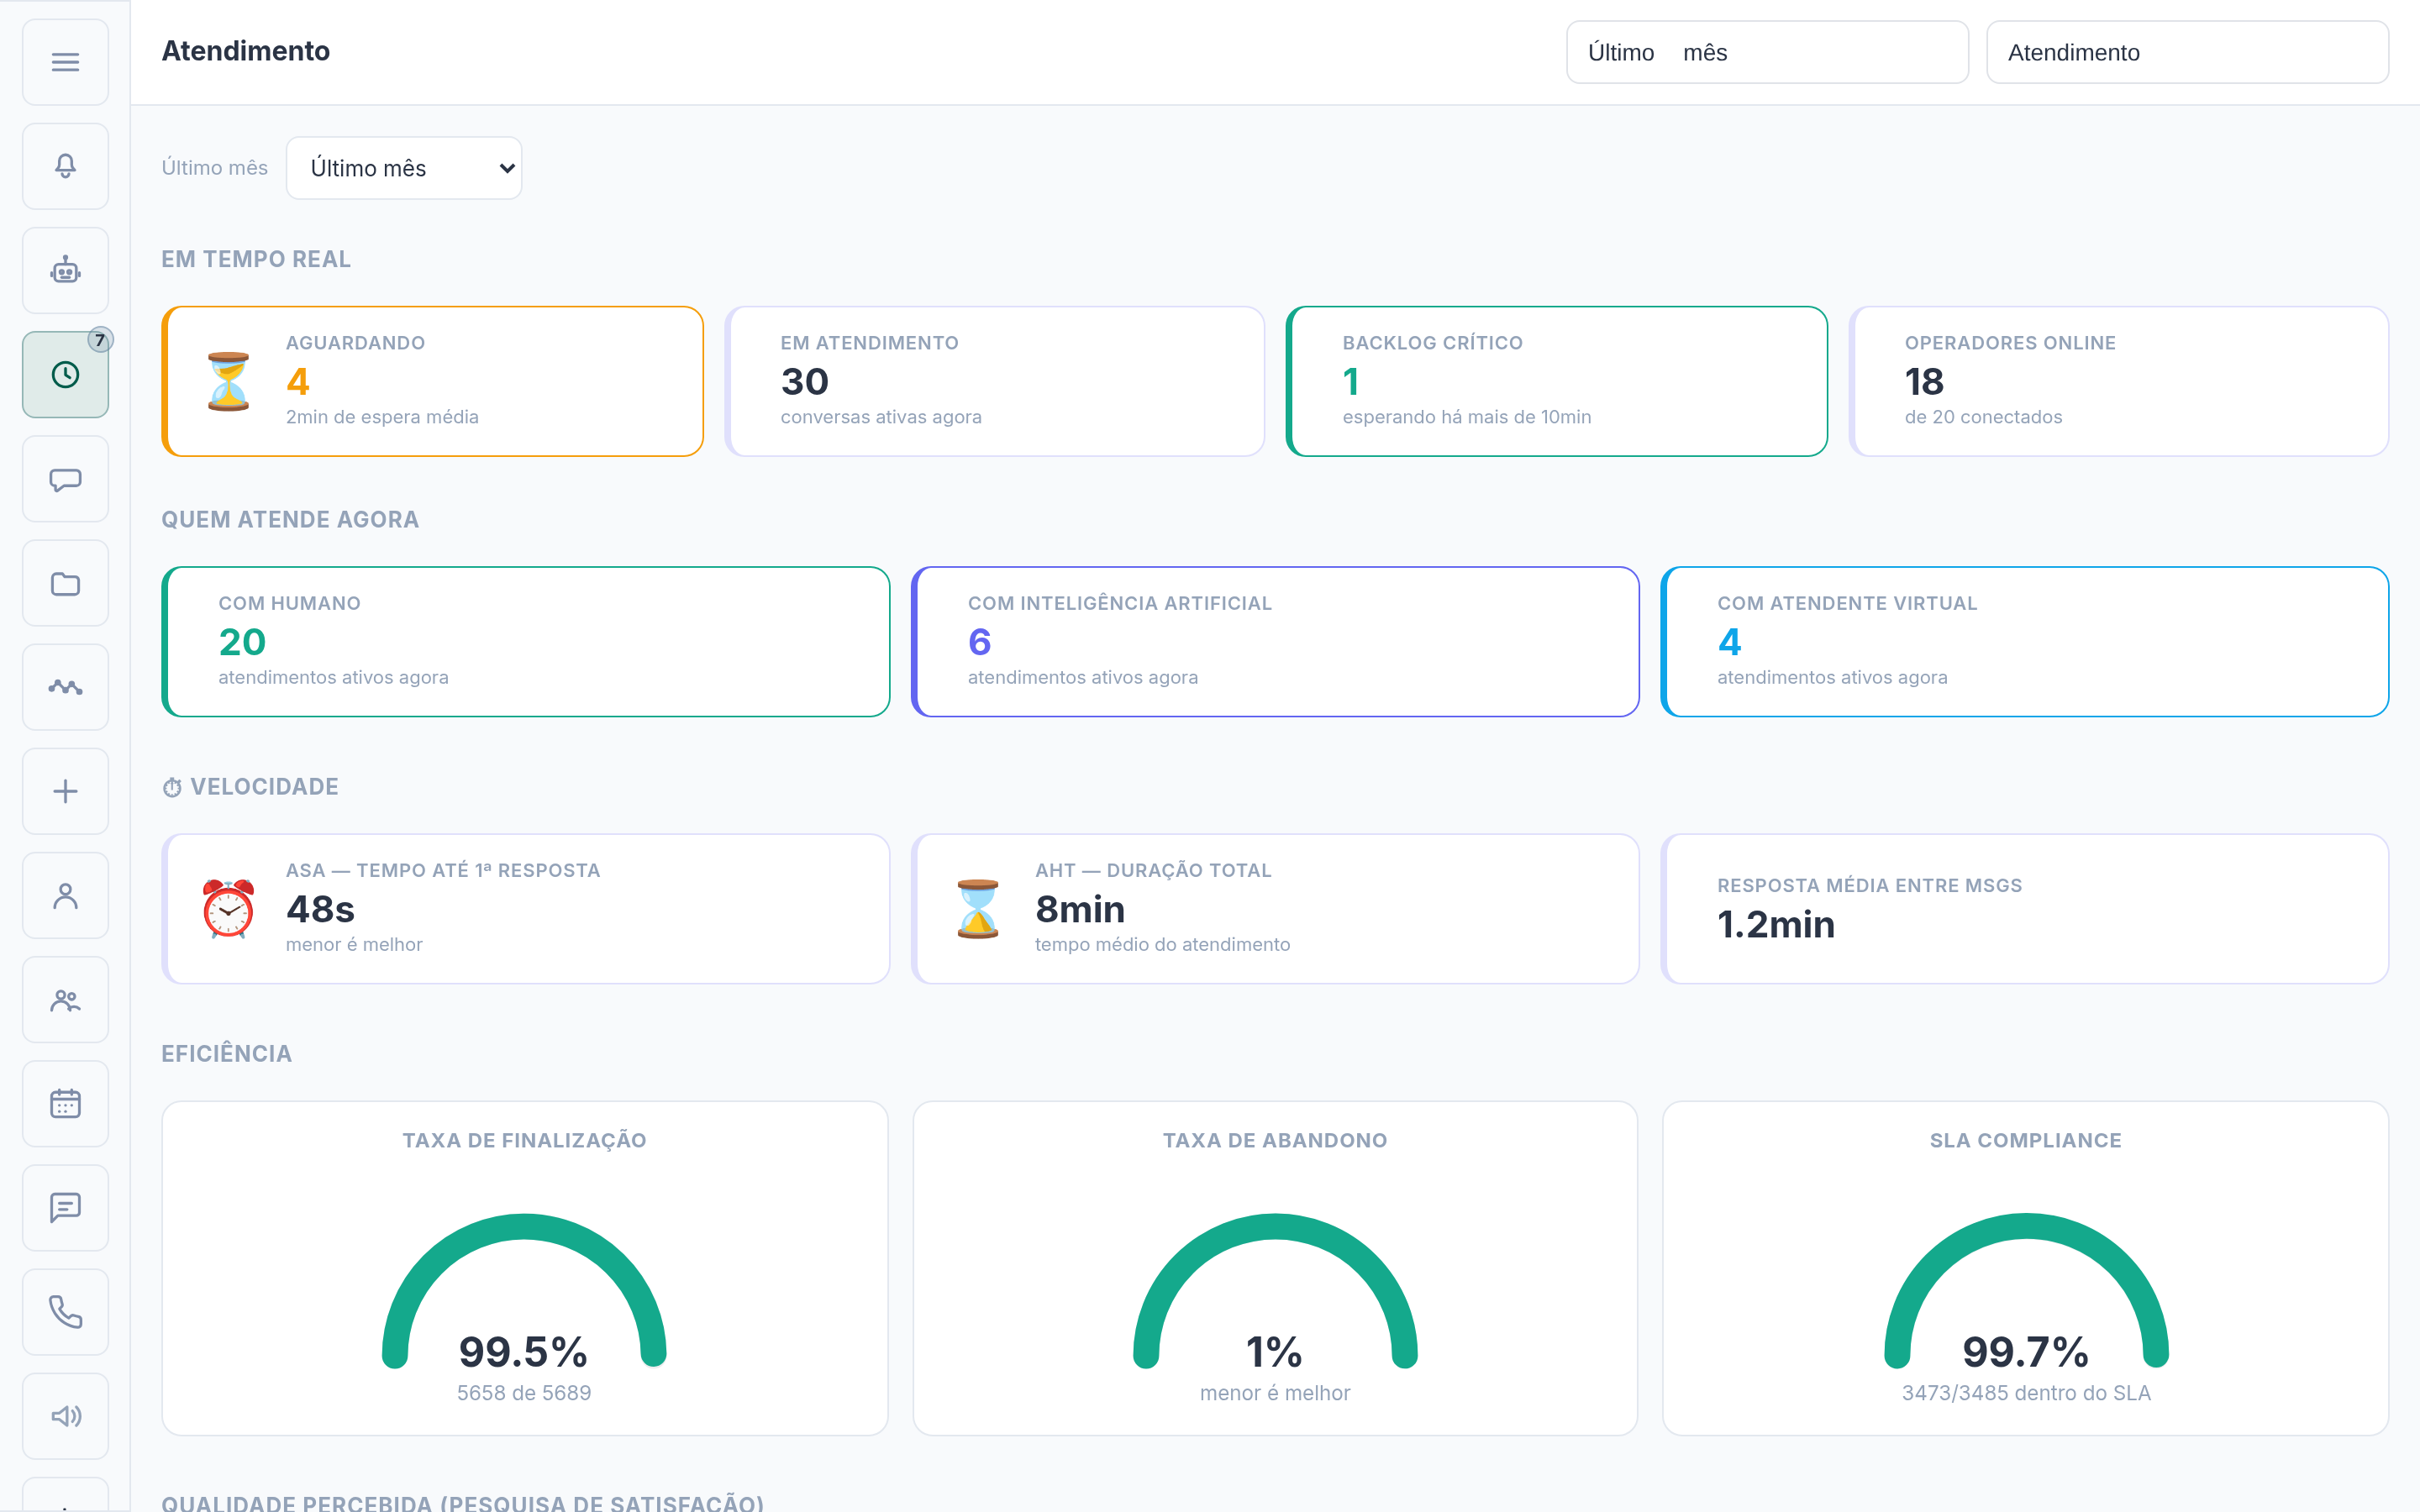Open the Backlog Crítico card
The height and width of the screenshot is (1512, 2420).
point(1557,381)
